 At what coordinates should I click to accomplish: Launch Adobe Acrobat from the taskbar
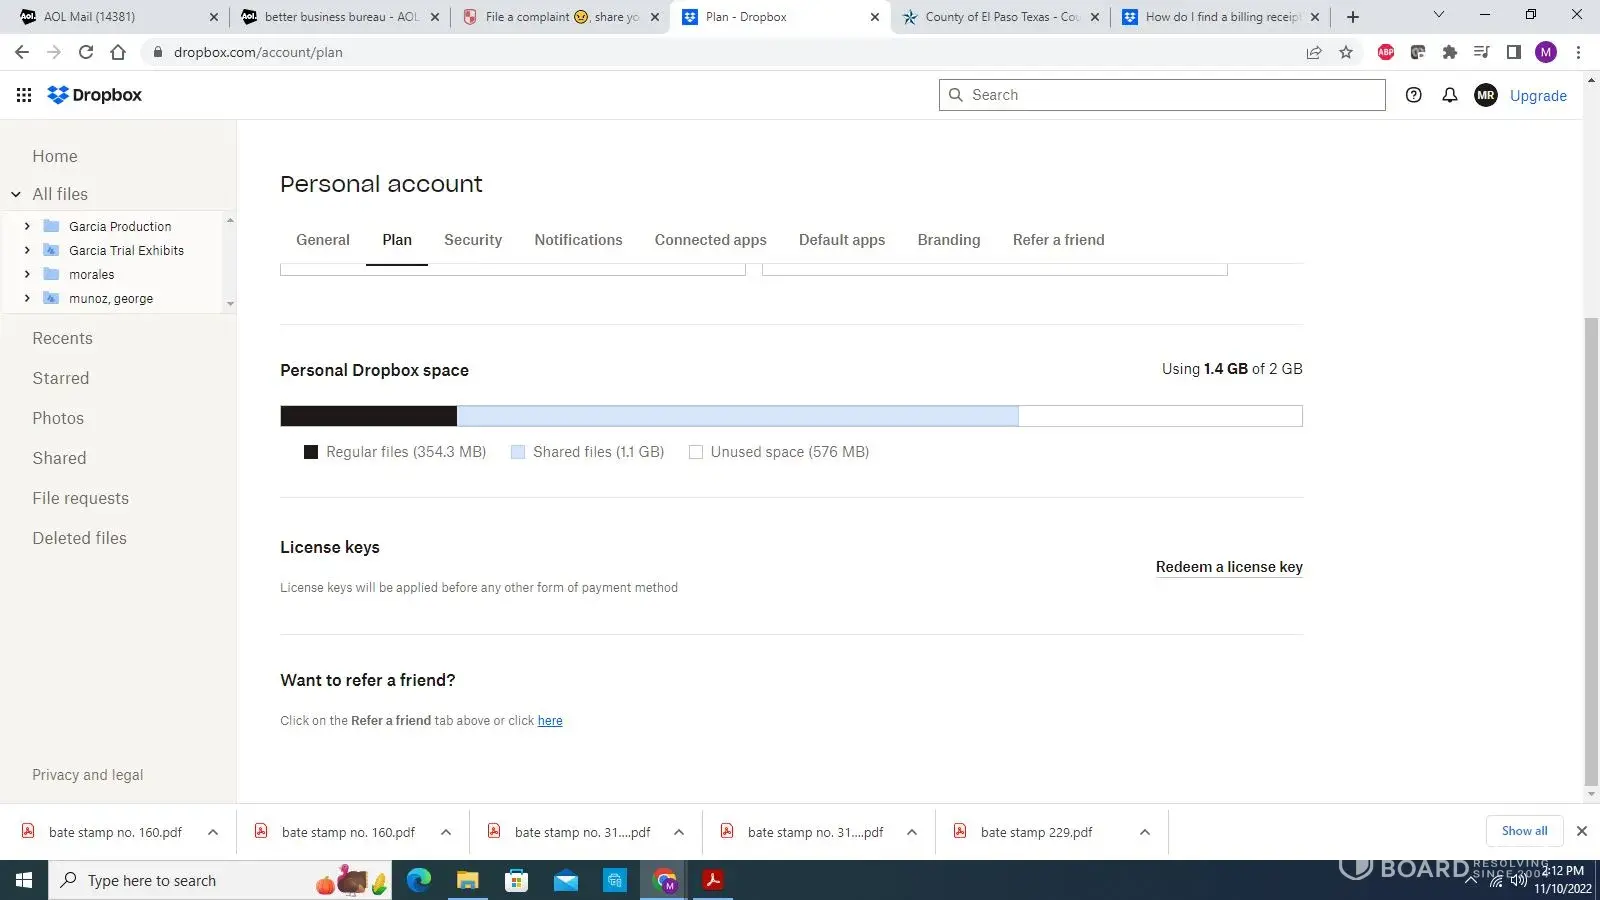pos(713,880)
